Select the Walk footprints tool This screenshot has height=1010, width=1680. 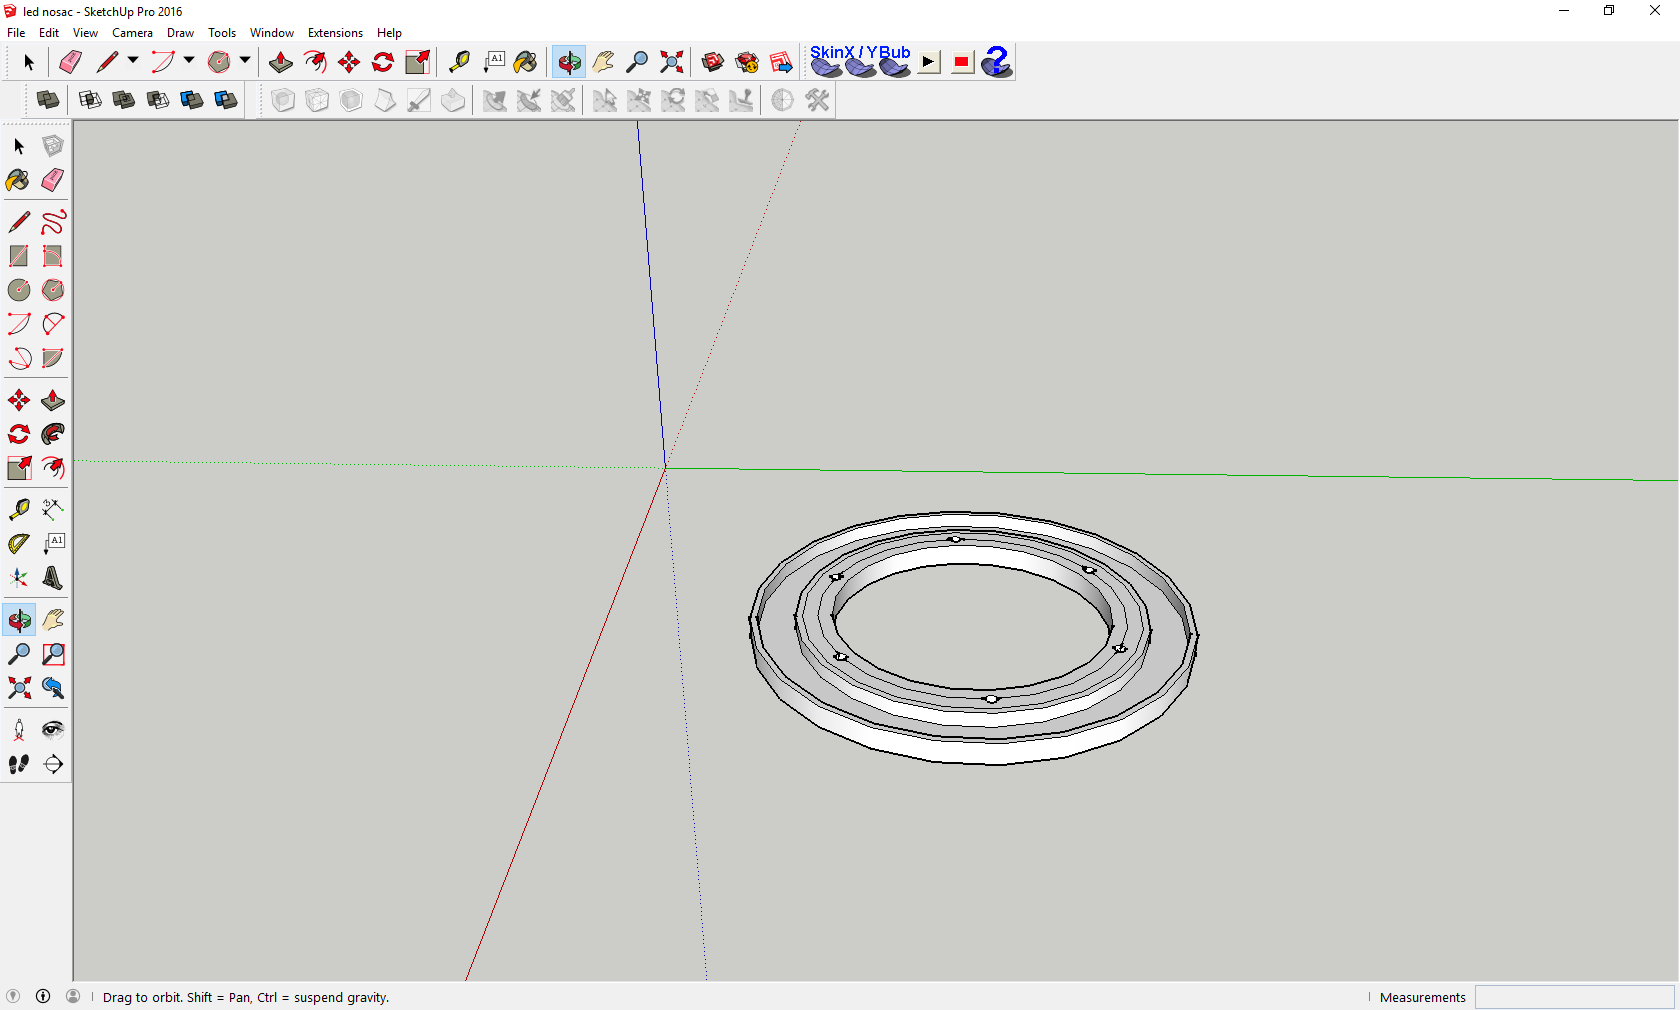coord(19,764)
